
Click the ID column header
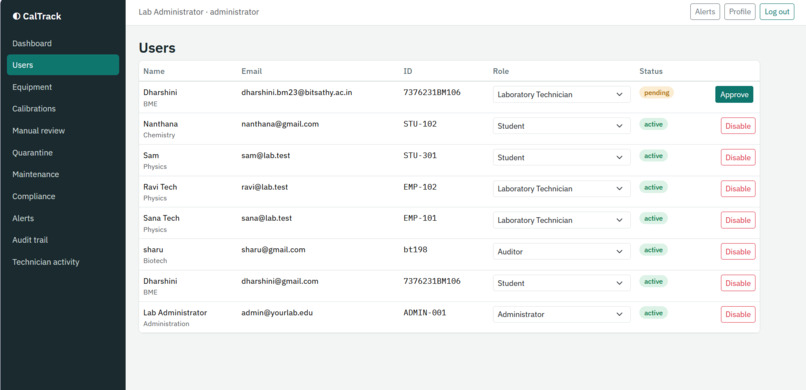[408, 71]
